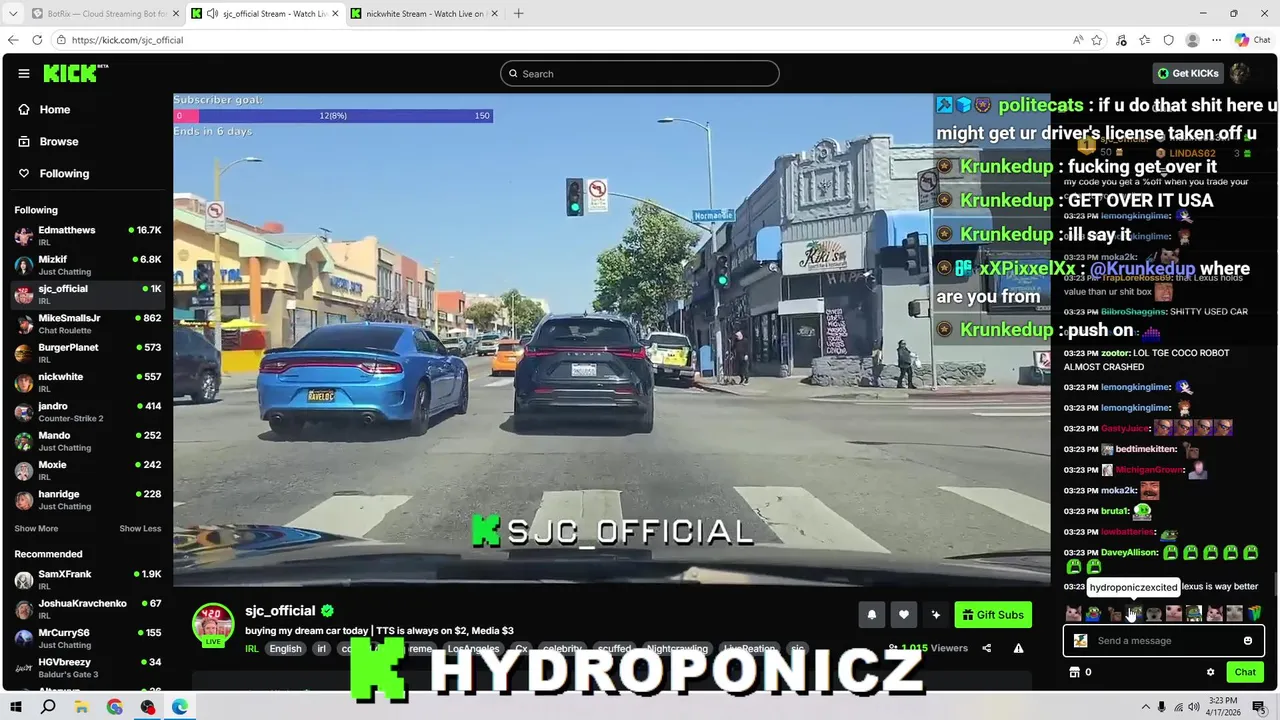Go to Home in the sidebar
Viewport: 1280px width, 720px height.
pyautogui.click(x=55, y=110)
